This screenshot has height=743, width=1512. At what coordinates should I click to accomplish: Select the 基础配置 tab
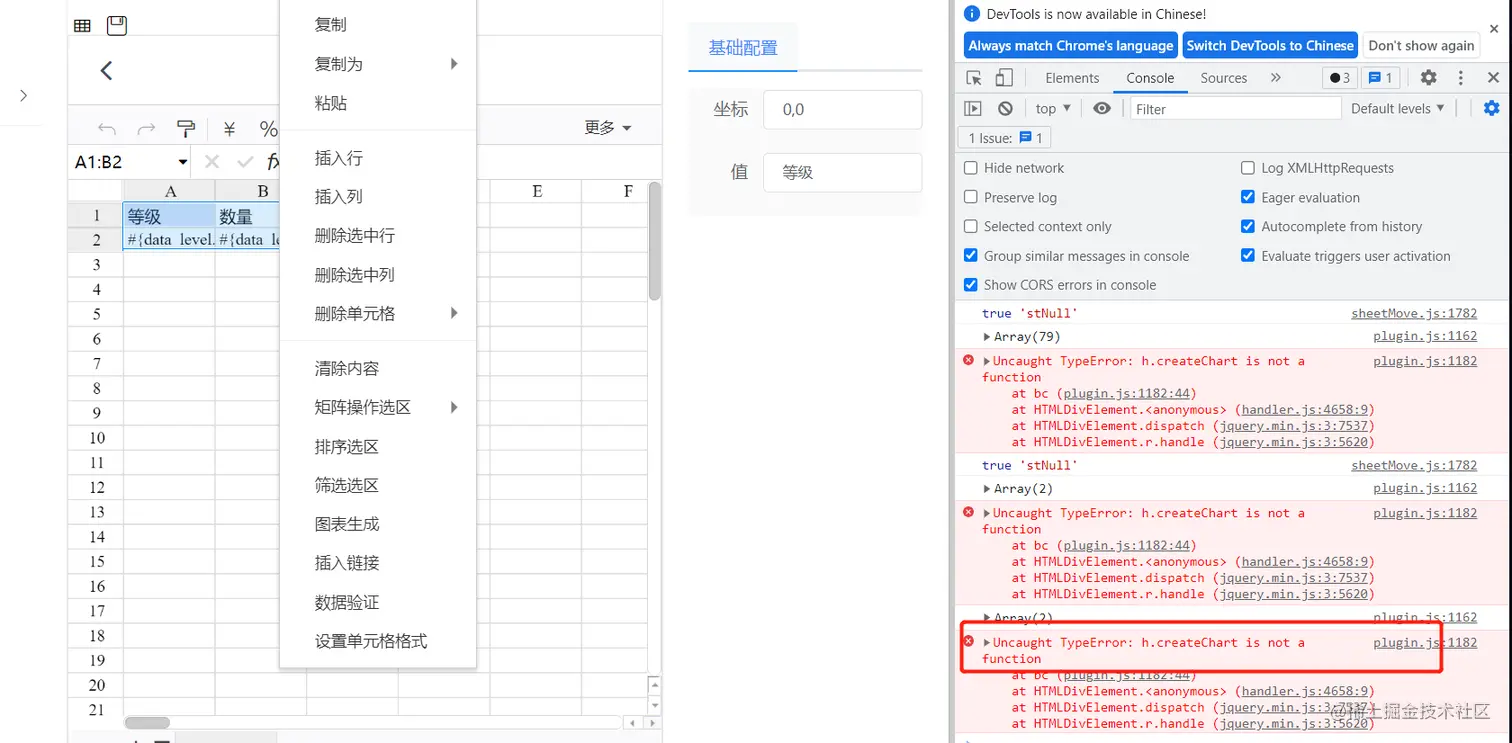tap(743, 47)
